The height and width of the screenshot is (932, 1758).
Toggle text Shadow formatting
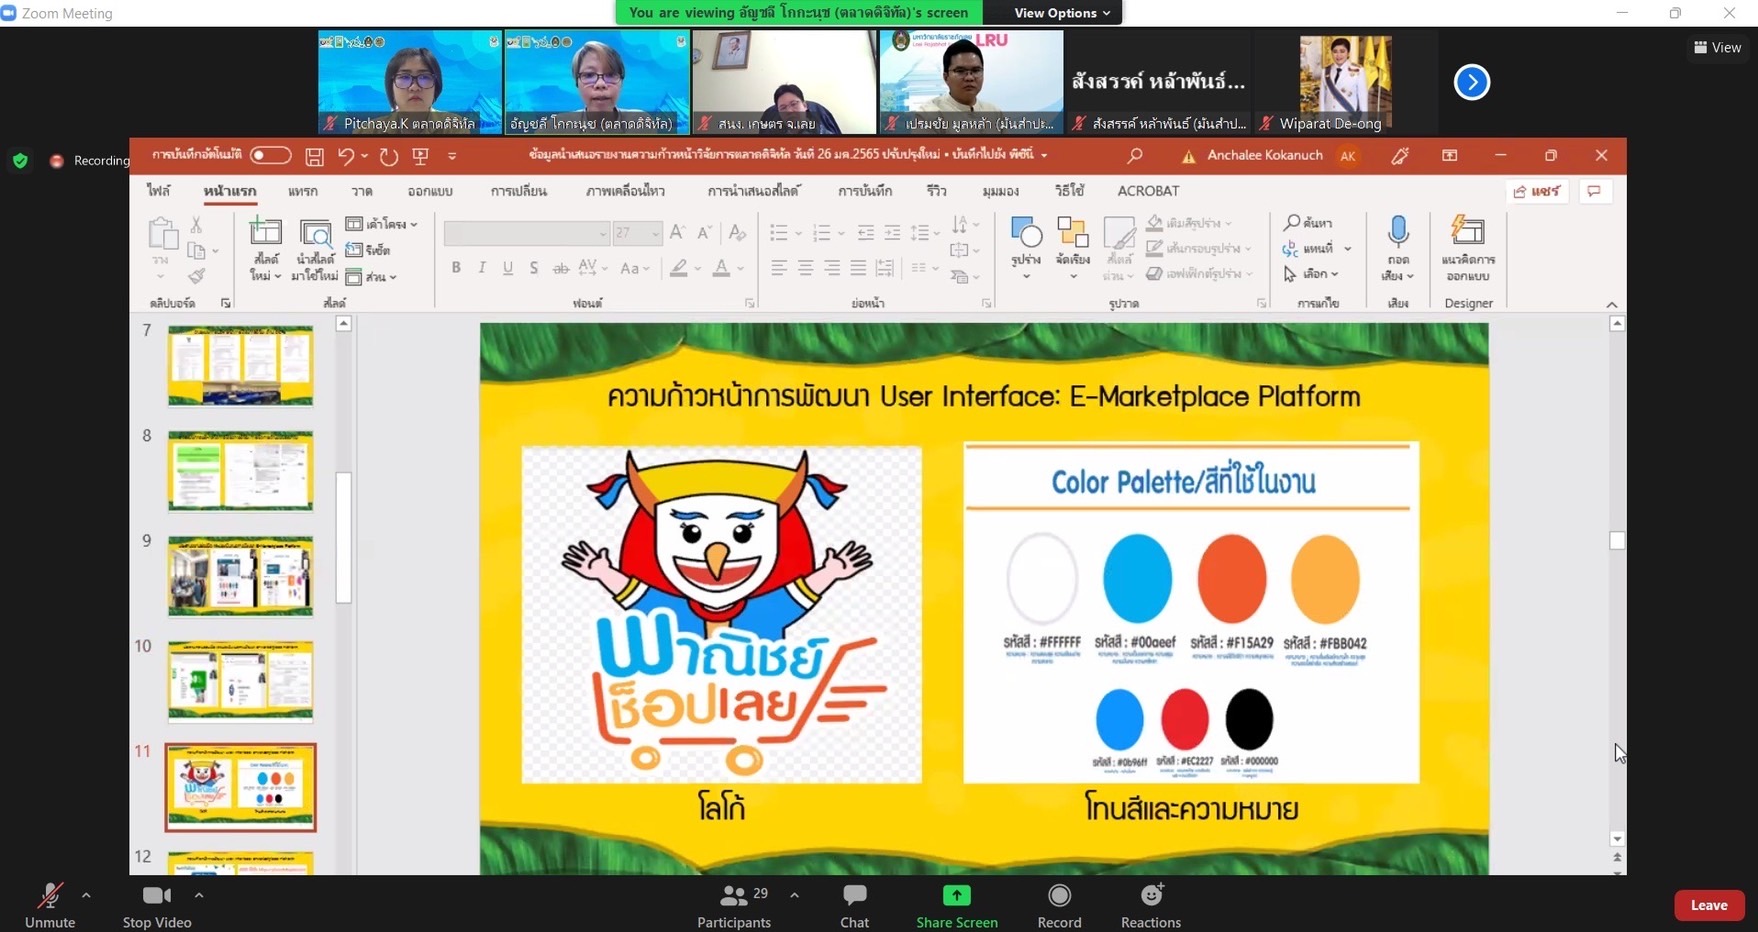click(x=534, y=268)
